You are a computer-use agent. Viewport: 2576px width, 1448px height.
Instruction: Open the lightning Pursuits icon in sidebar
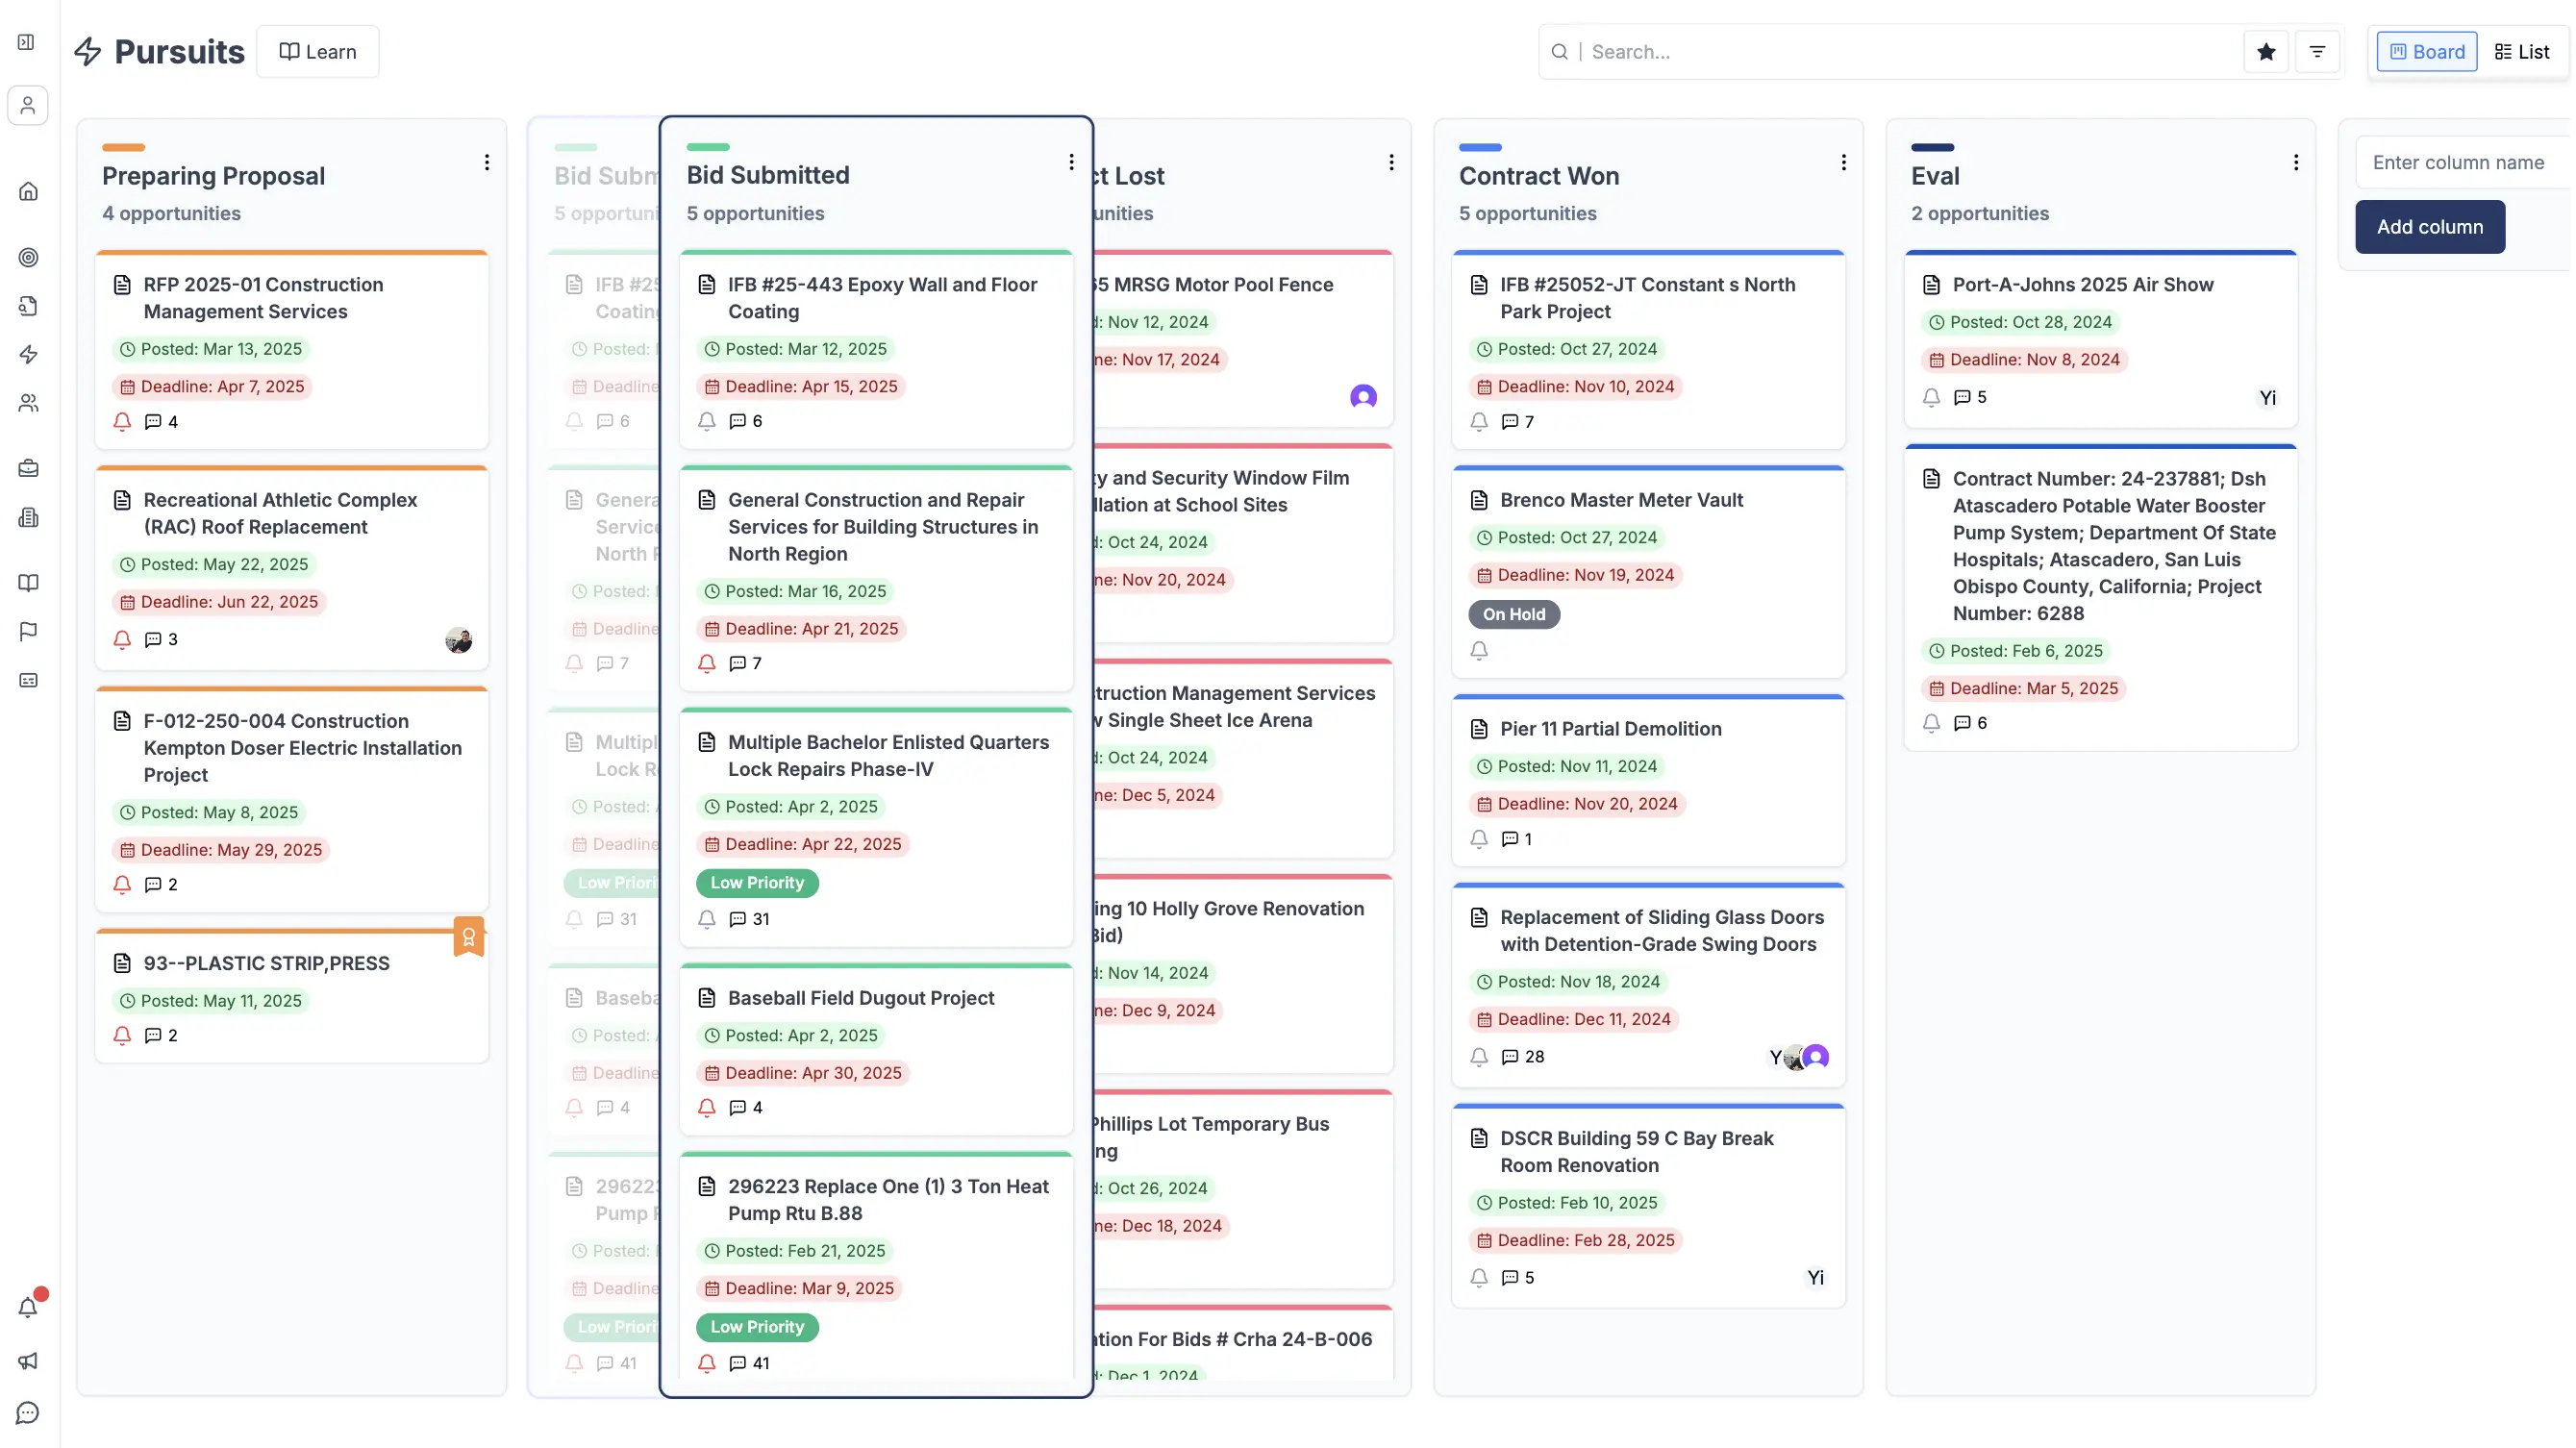pos(28,354)
